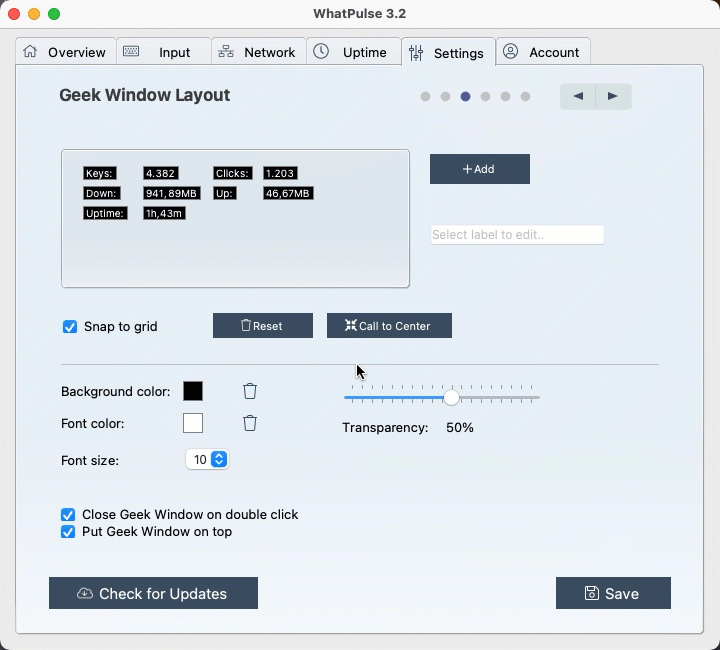The width and height of the screenshot is (720, 650).
Task: Open the Uptime tab with clock icon
Action: point(351,52)
